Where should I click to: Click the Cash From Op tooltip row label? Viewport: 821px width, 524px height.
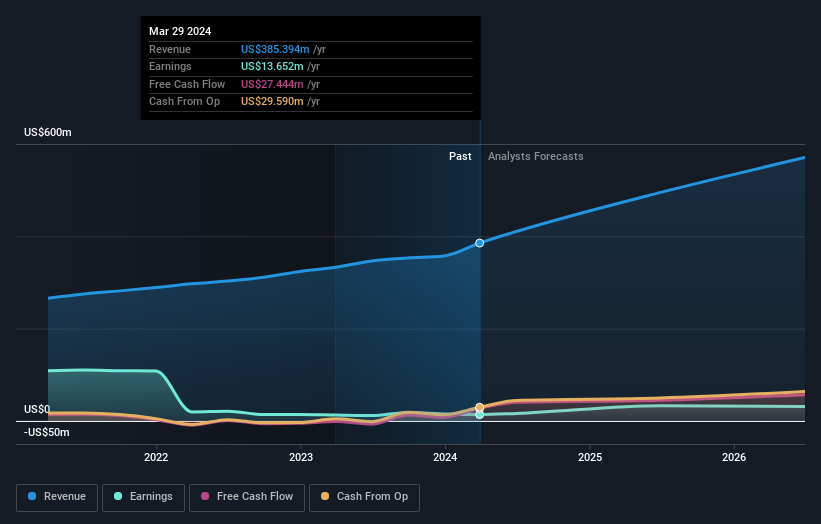[184, 102]
